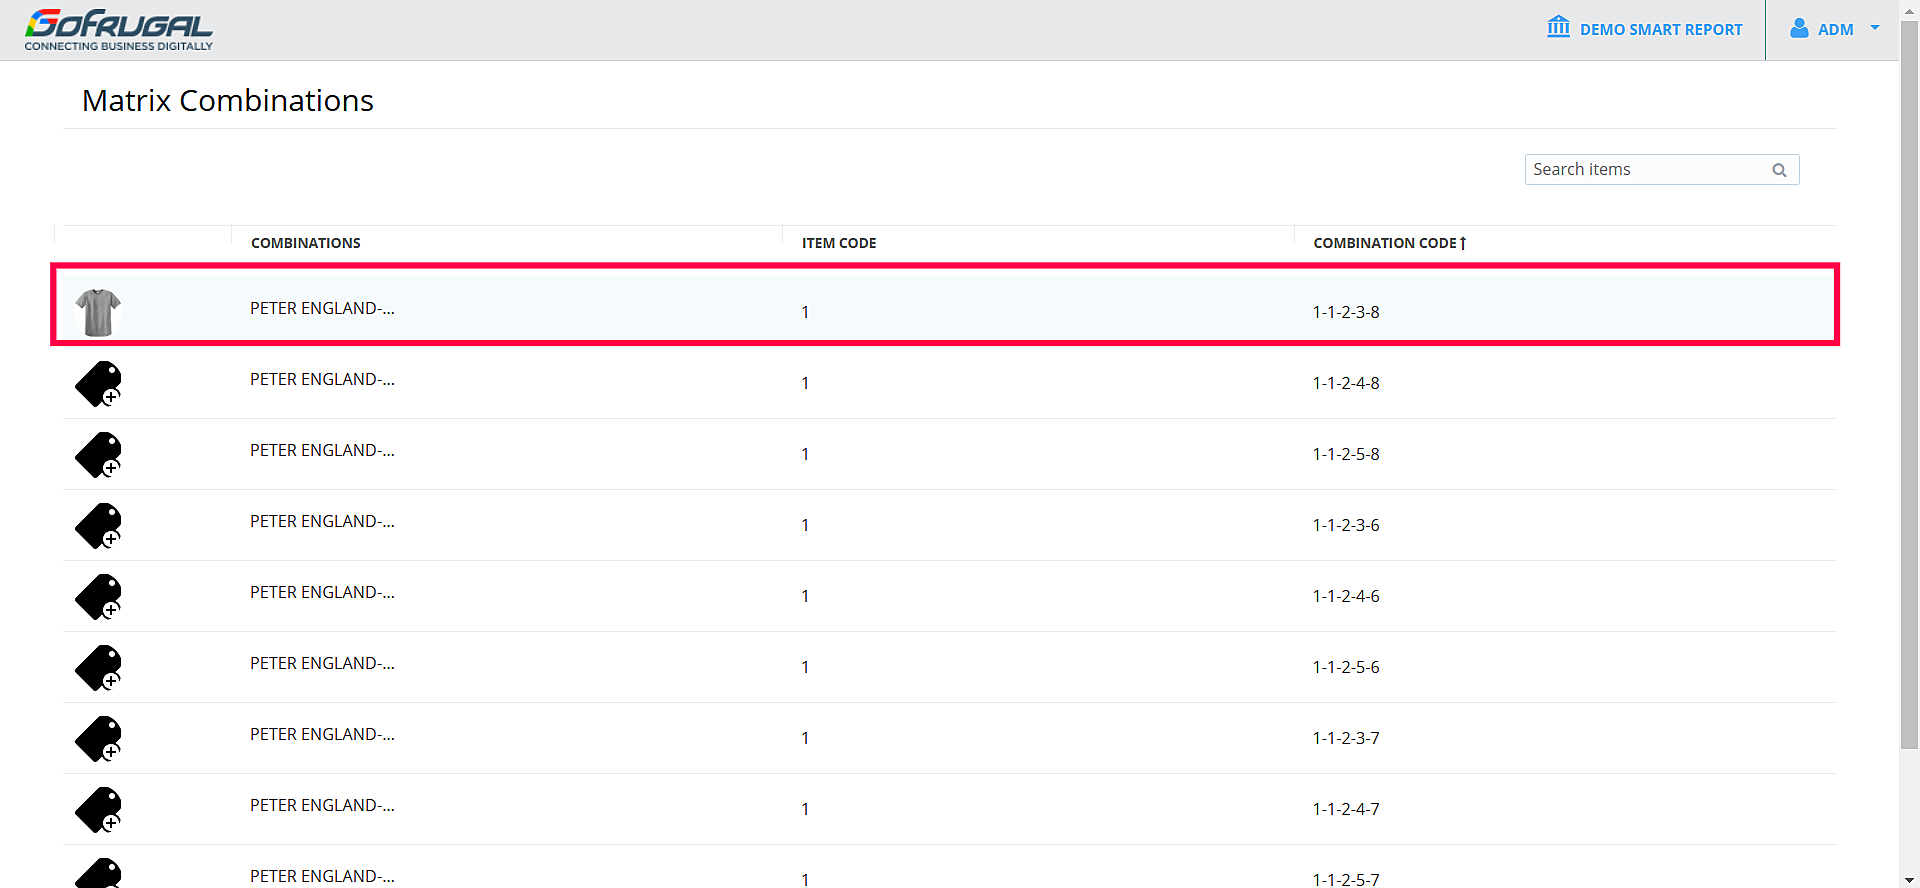Click item code 1 in row 1-1-2-4-6

tap(805, 596)
